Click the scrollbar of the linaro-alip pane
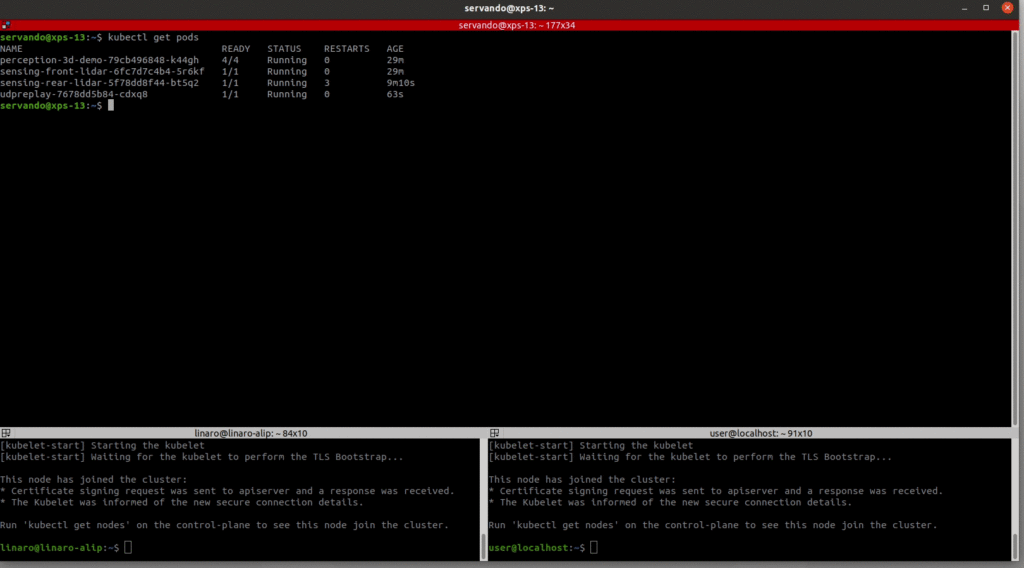 (x=483, y=545)
